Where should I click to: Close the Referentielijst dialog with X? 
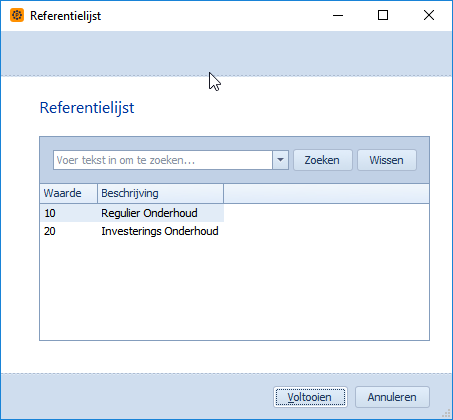click(x=429, y=15)
